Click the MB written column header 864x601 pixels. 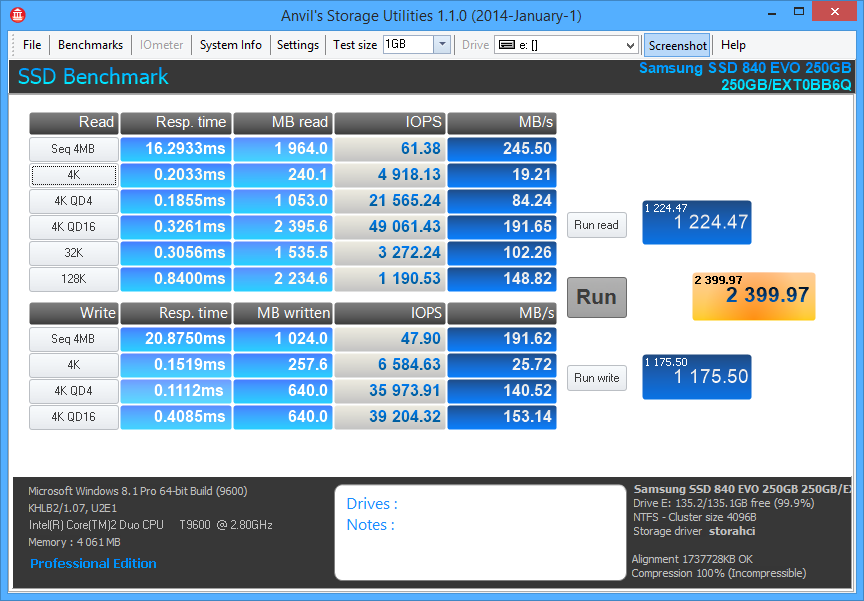click(x=283, y=313)
